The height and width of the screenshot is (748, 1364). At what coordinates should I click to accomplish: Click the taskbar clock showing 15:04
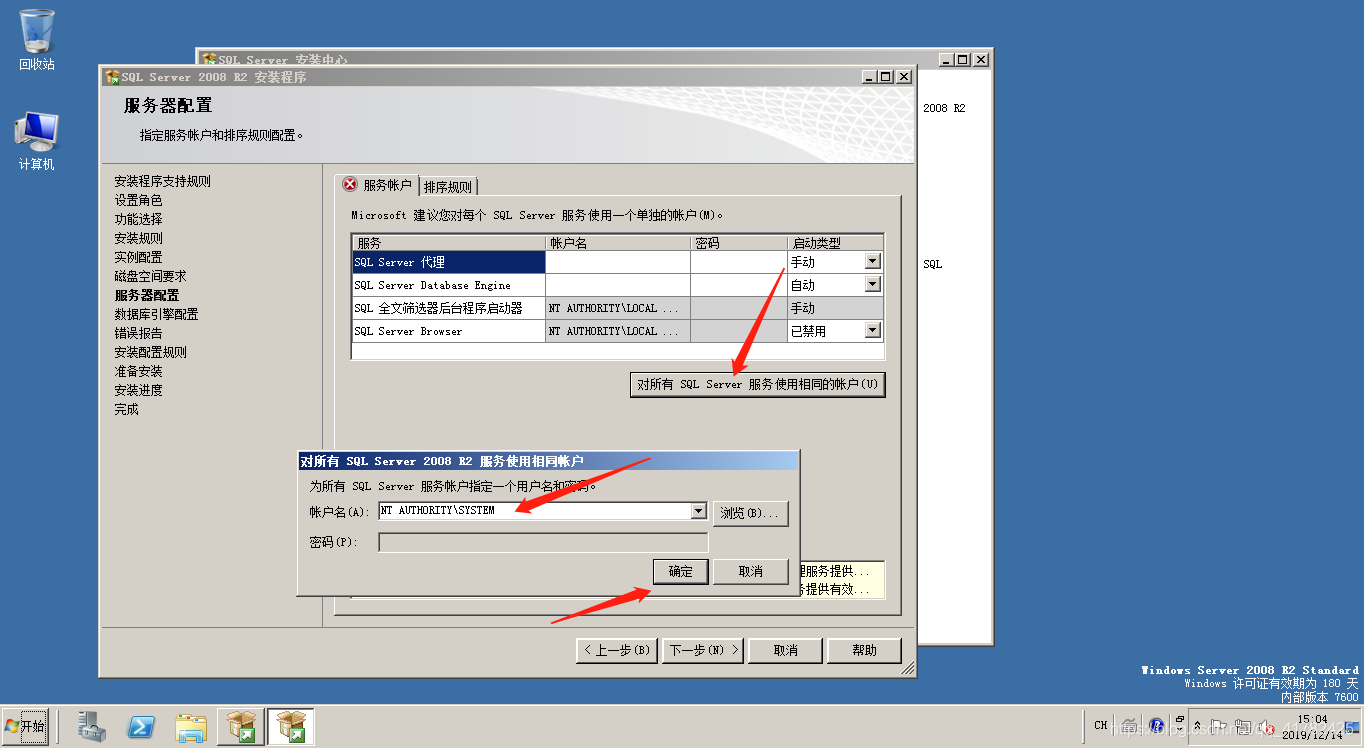pyautogui.click(x=1312, y=727)
